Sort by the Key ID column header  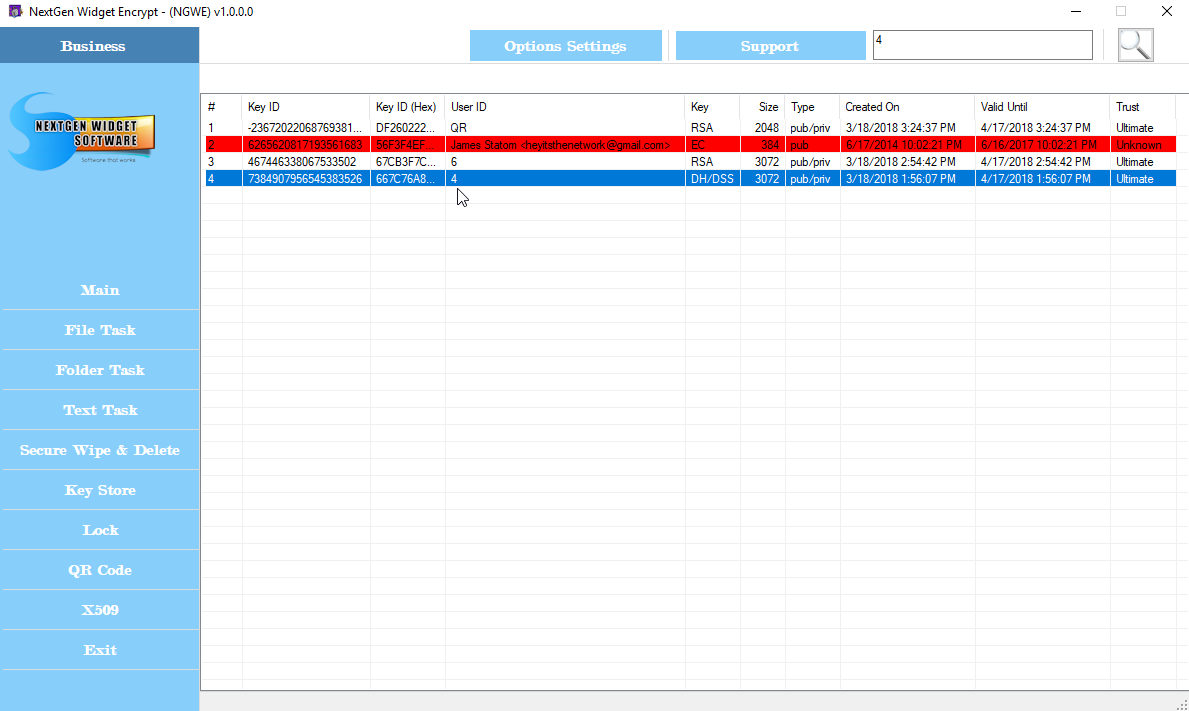(x=306, y=107)
